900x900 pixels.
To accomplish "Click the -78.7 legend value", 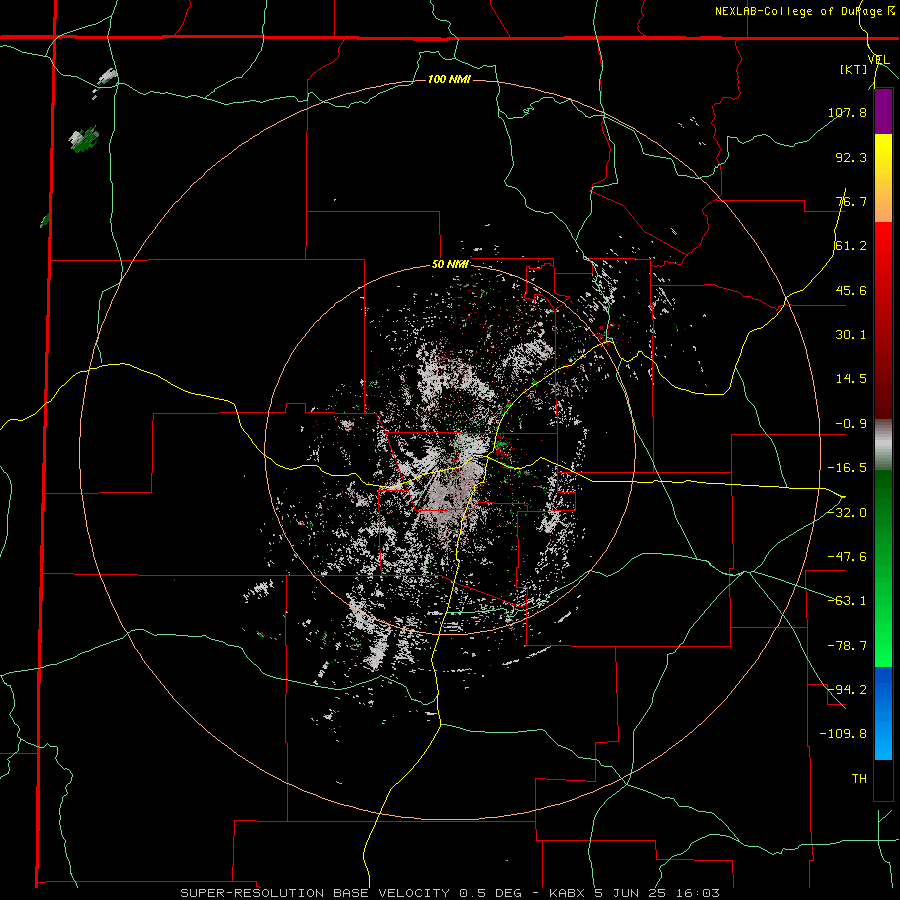I will [847, 646].
